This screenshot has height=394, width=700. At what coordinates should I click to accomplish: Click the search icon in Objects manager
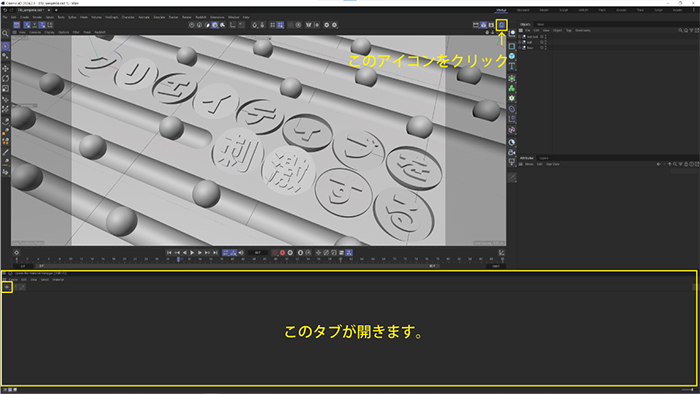coord(680,30)
